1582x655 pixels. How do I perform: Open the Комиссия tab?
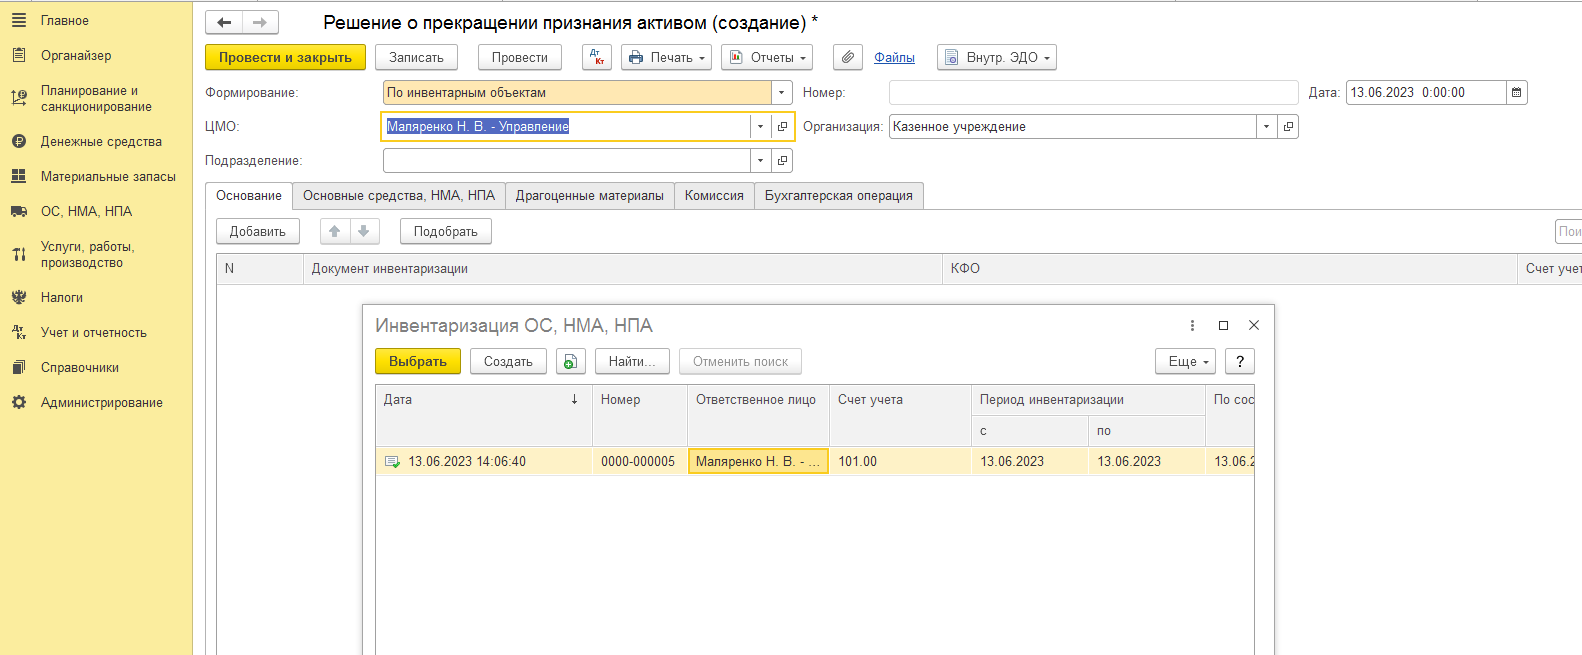(x=714, y=196)
